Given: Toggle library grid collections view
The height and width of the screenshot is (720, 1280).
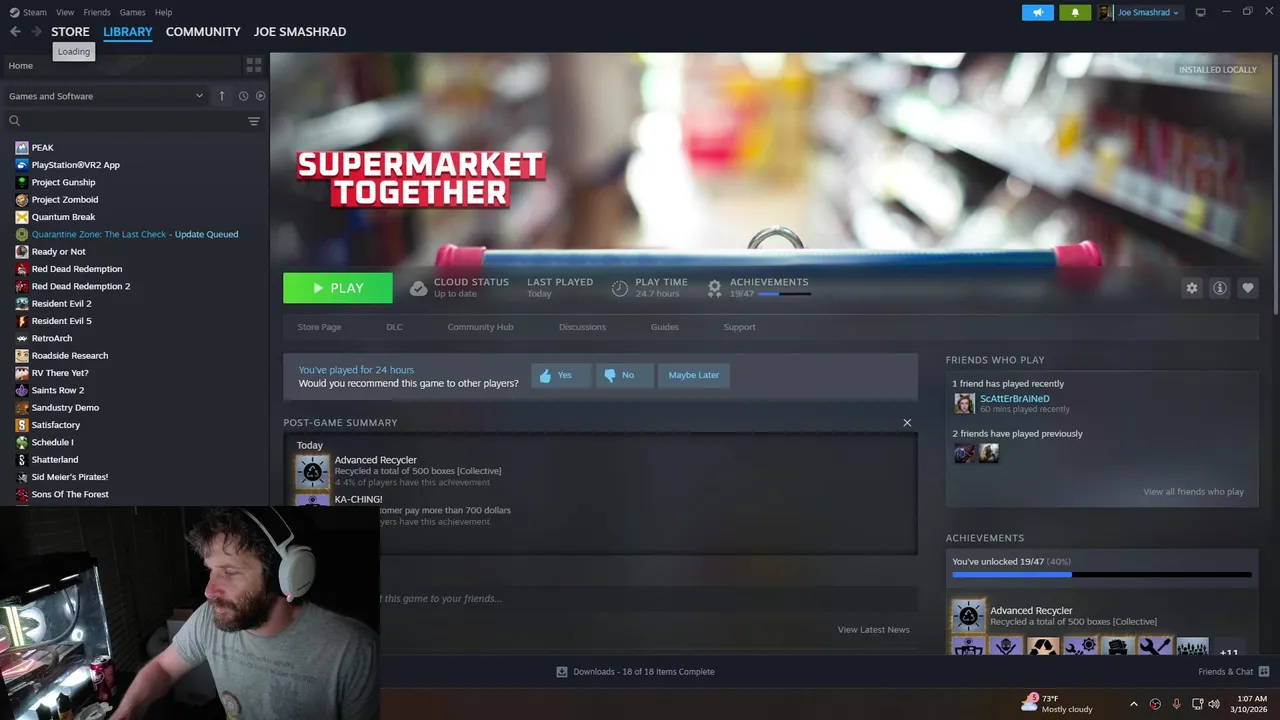Looking at the screenshot, I should 254,65.
